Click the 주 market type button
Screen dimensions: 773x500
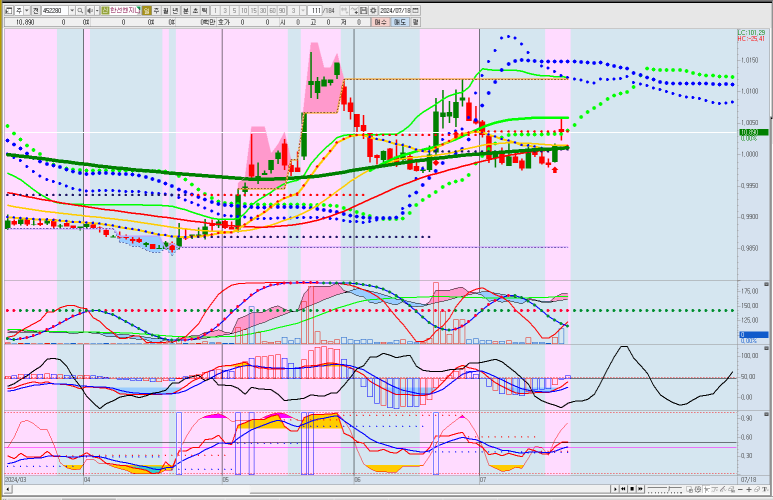[19, 10]
